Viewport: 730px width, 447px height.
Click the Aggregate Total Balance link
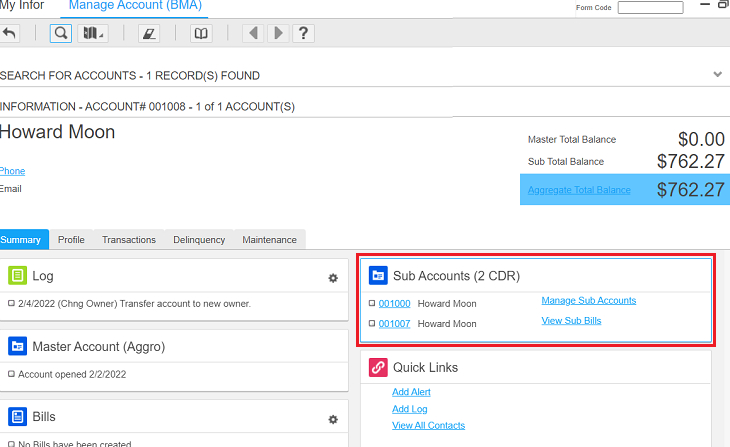pyautogui.click(x=579, y=190)
